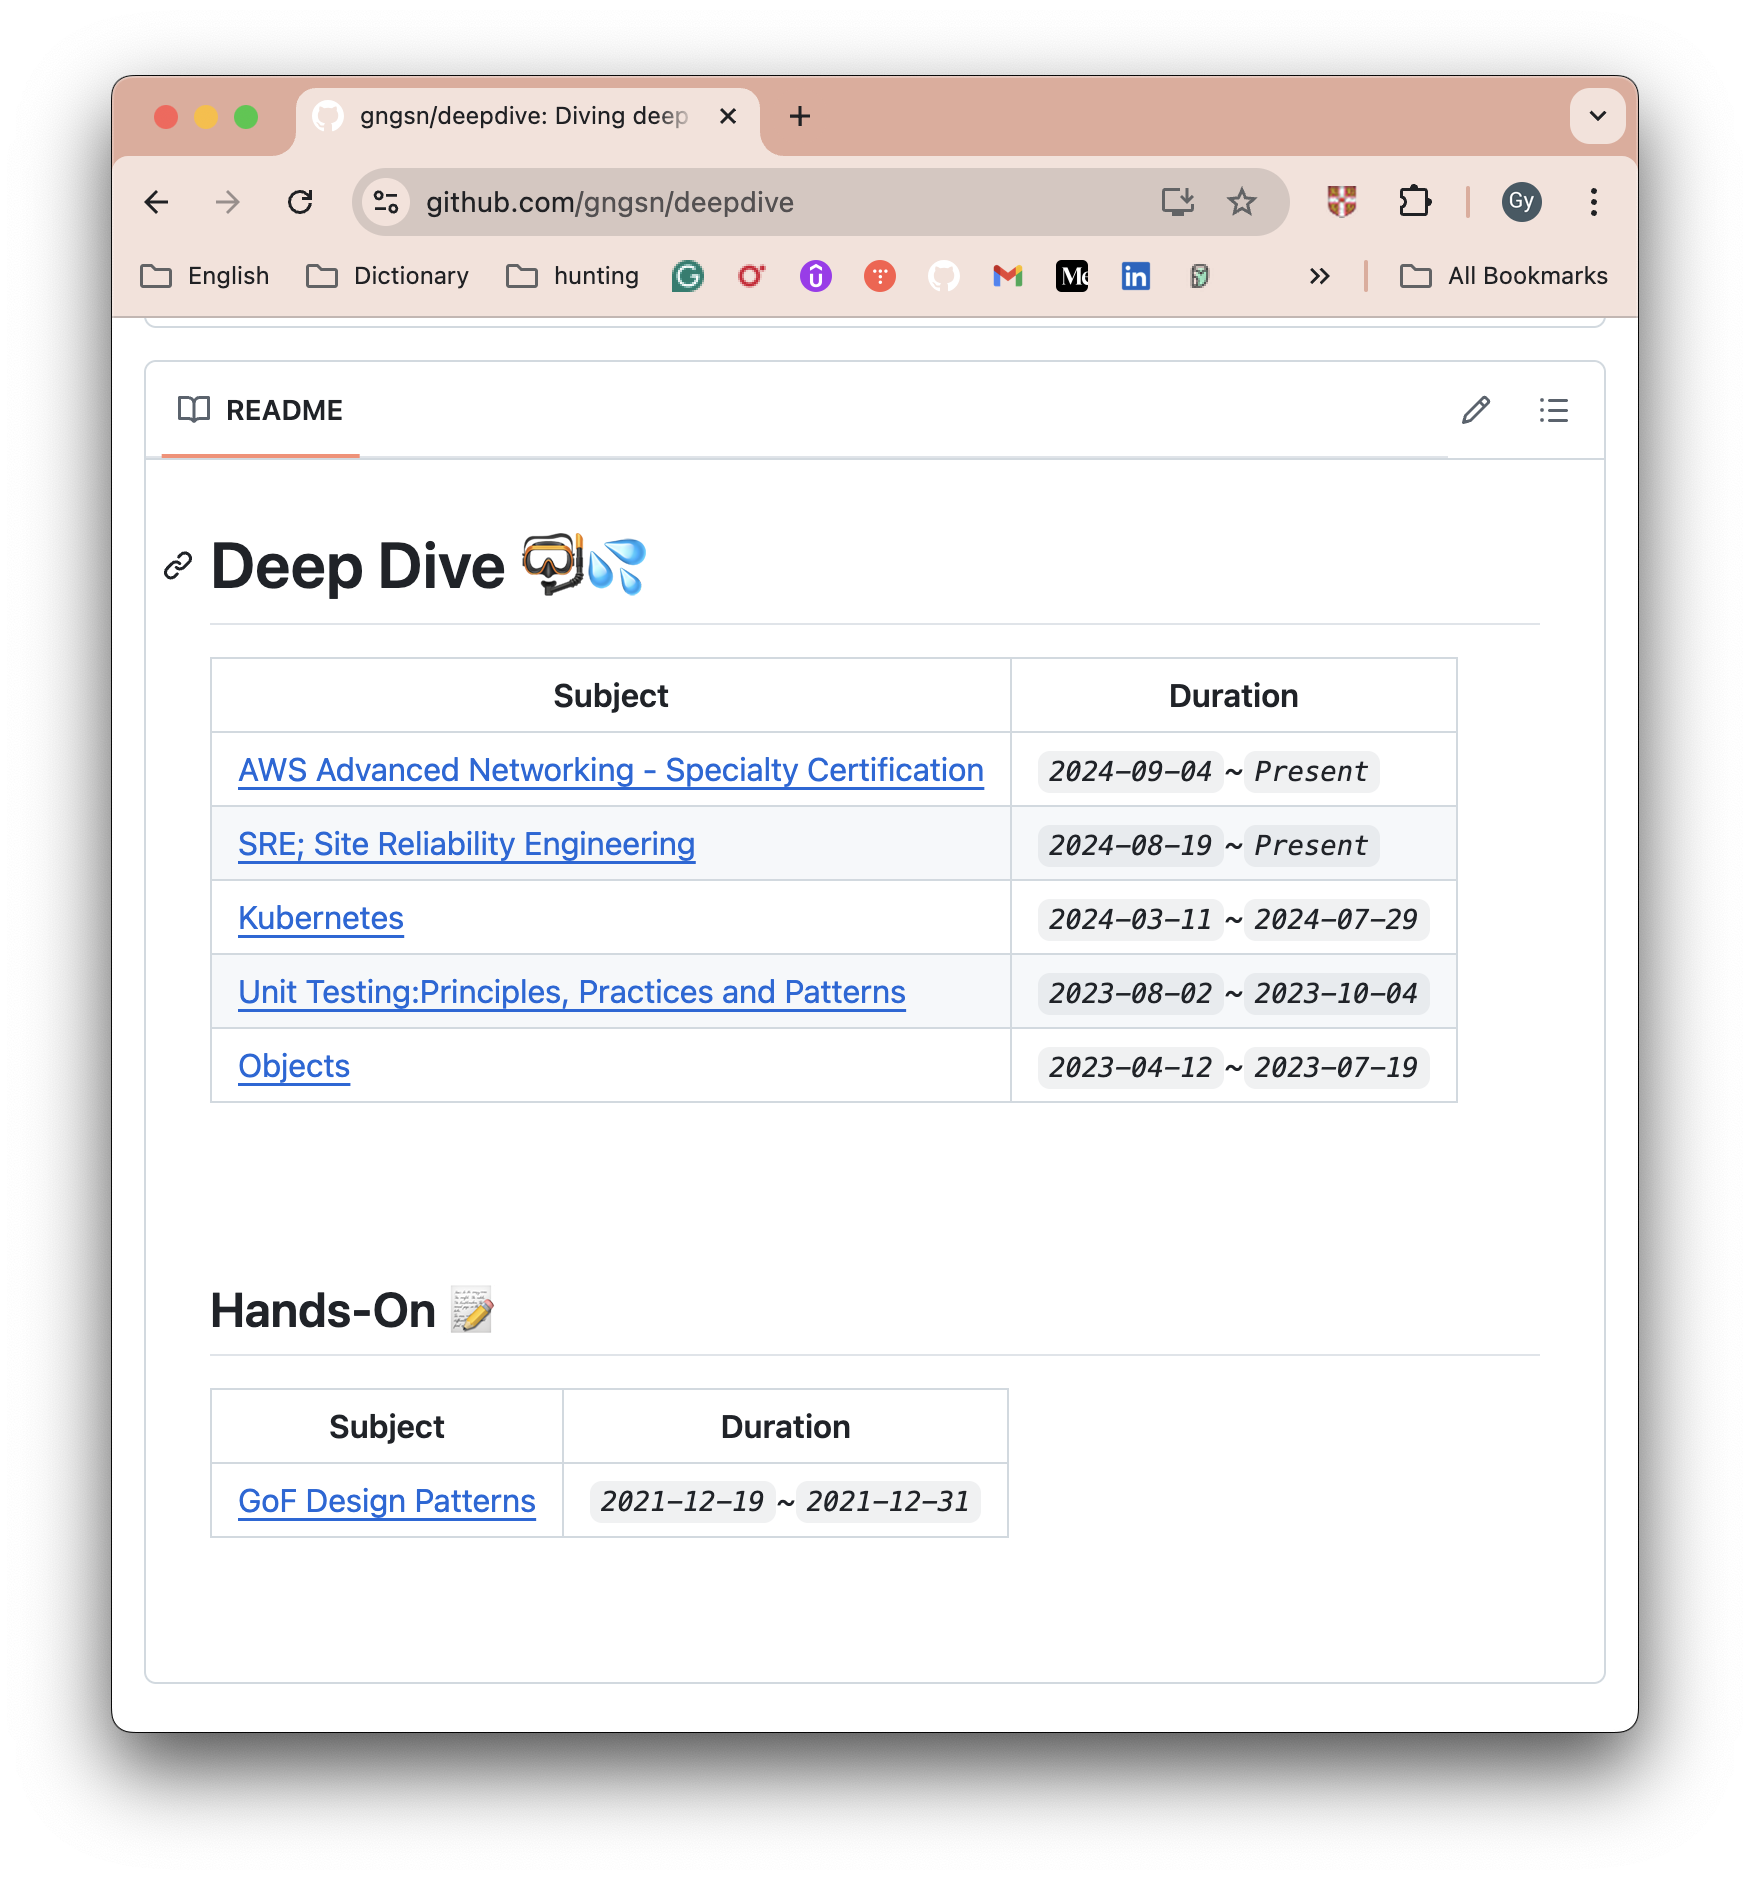
Task: Open the GitHub bookmark icon
Action: pyautogui.click(x=944, y=276)
